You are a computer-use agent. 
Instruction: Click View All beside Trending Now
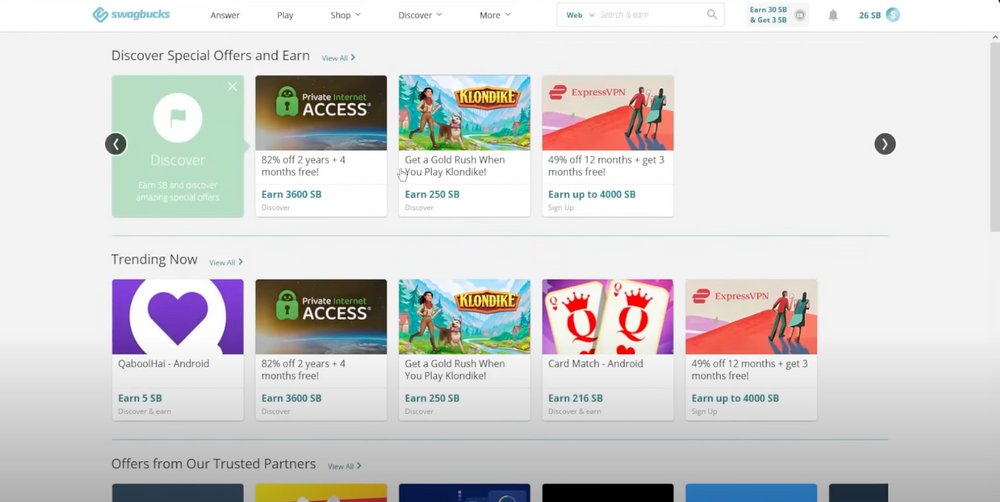[x=226, y=262]
